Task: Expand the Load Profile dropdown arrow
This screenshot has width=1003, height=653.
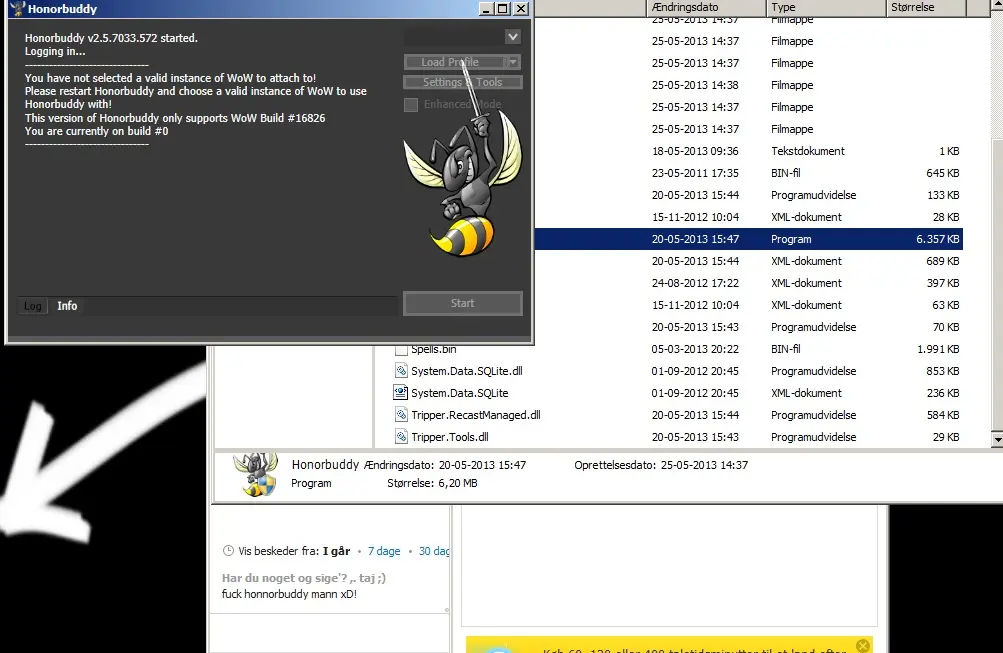Action: (512, 62)
